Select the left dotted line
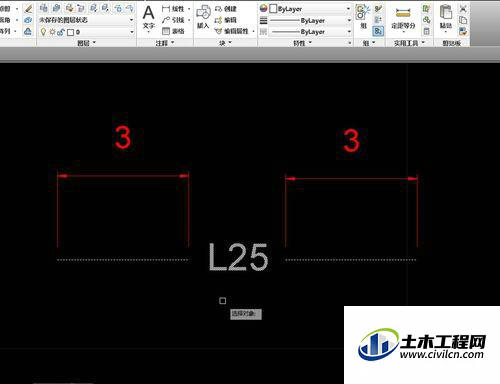Screen dimensions: 500x384 (x=123, y=260)
